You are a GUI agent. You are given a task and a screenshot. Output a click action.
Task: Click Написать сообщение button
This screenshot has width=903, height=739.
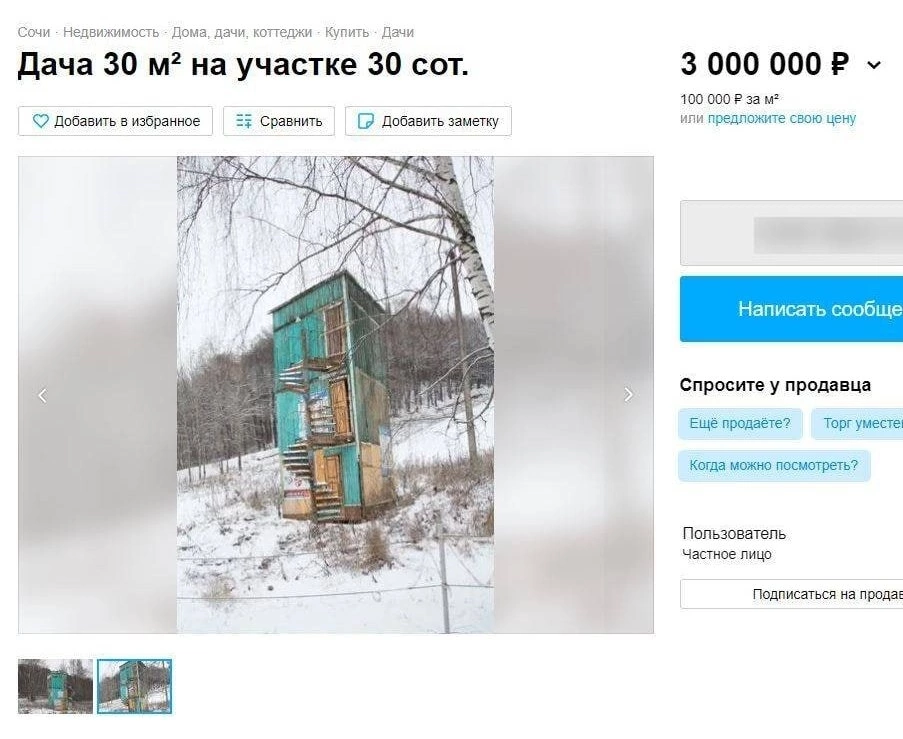coord(791,309)
